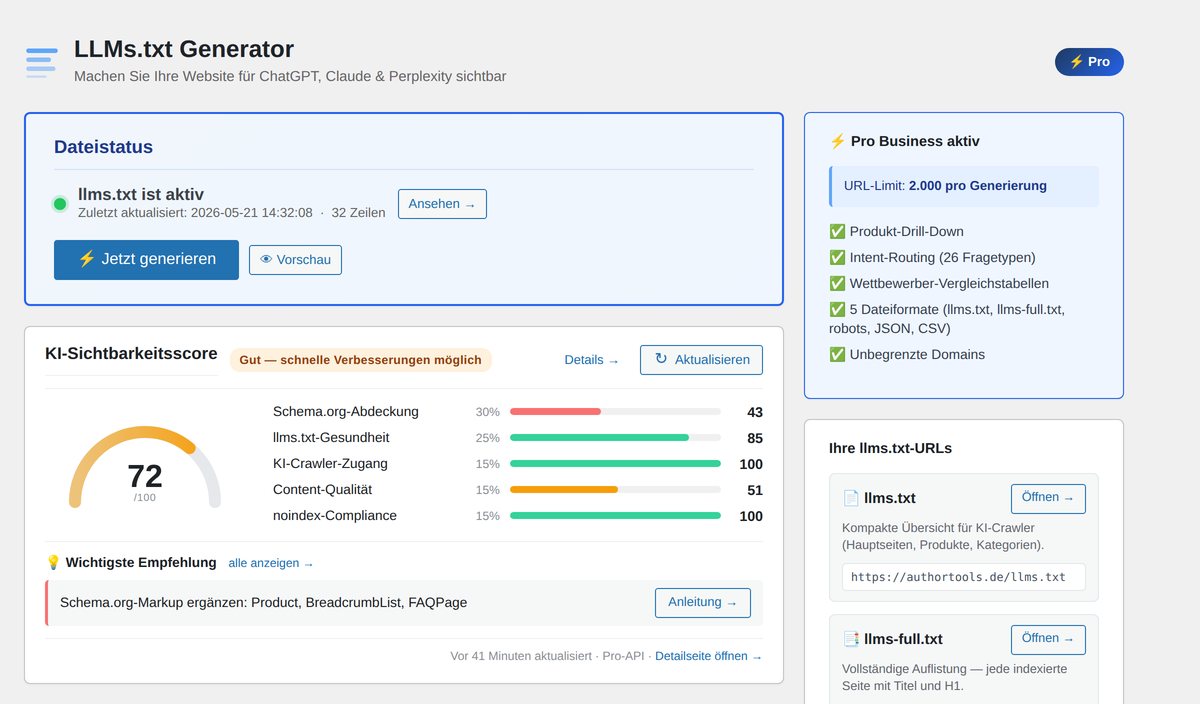Click the green active status dot
The width and height of the screenshot is (1200, 704).
(x=60, y=204)
